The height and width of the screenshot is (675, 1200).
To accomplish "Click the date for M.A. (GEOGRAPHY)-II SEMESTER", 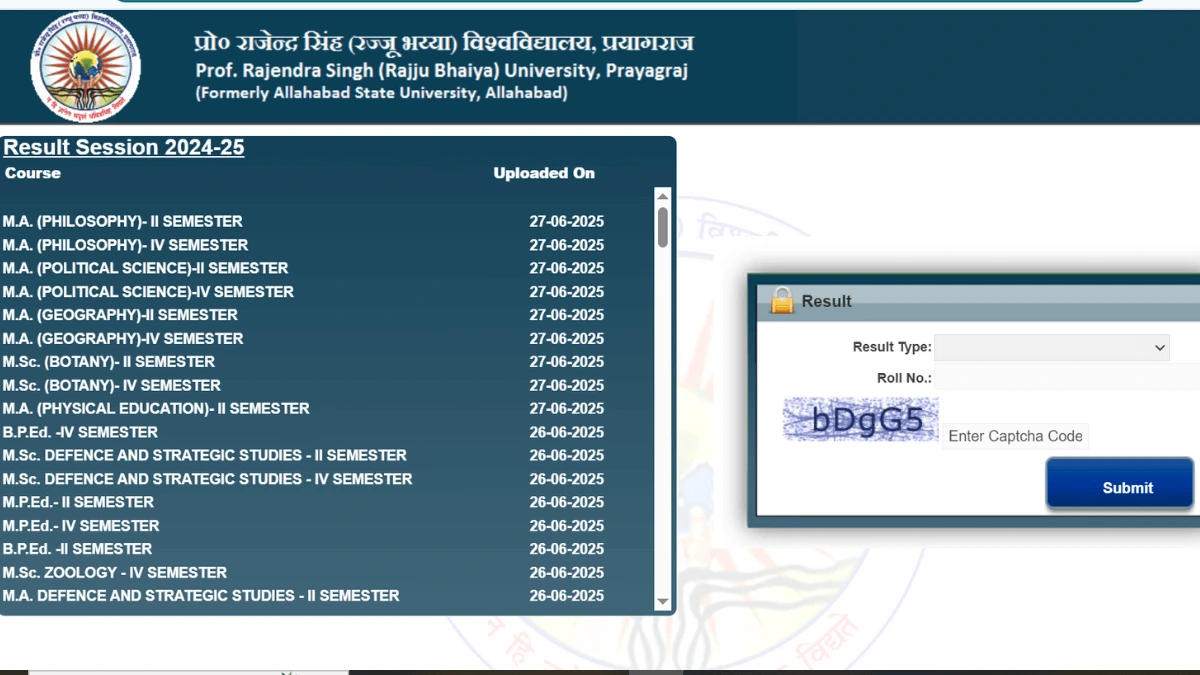I will coord(567,315).
